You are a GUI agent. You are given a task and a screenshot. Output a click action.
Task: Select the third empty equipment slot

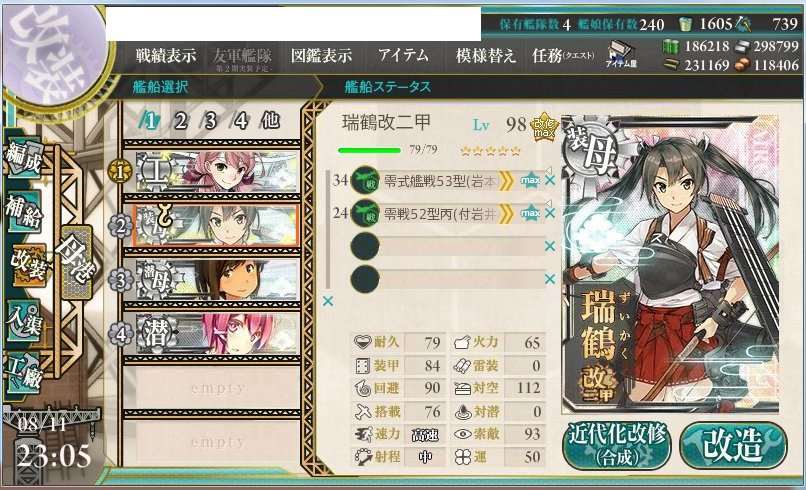pos(448,246)
